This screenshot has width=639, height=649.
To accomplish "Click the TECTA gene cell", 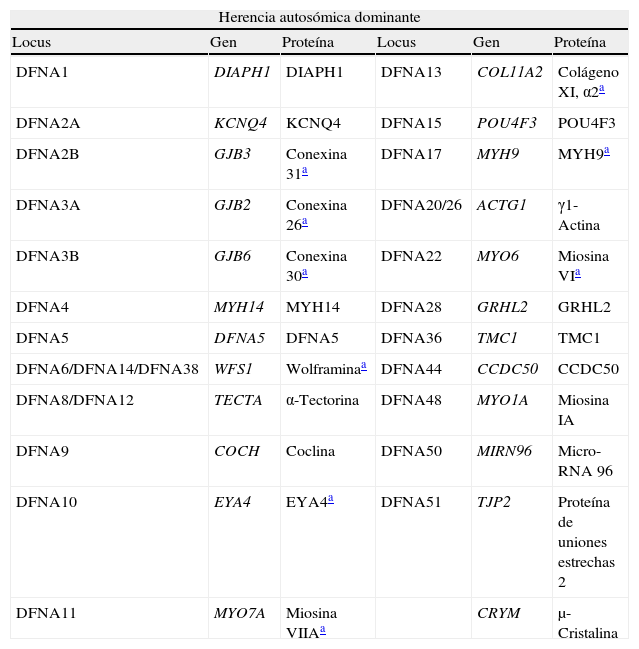I will [x=238, y=401].
